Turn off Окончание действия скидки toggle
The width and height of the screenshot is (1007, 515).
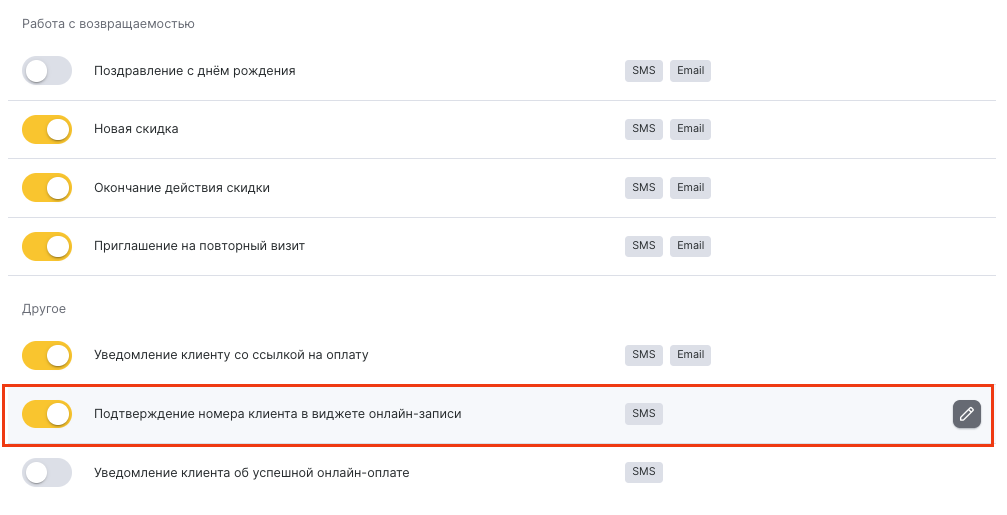coord(47,188)
